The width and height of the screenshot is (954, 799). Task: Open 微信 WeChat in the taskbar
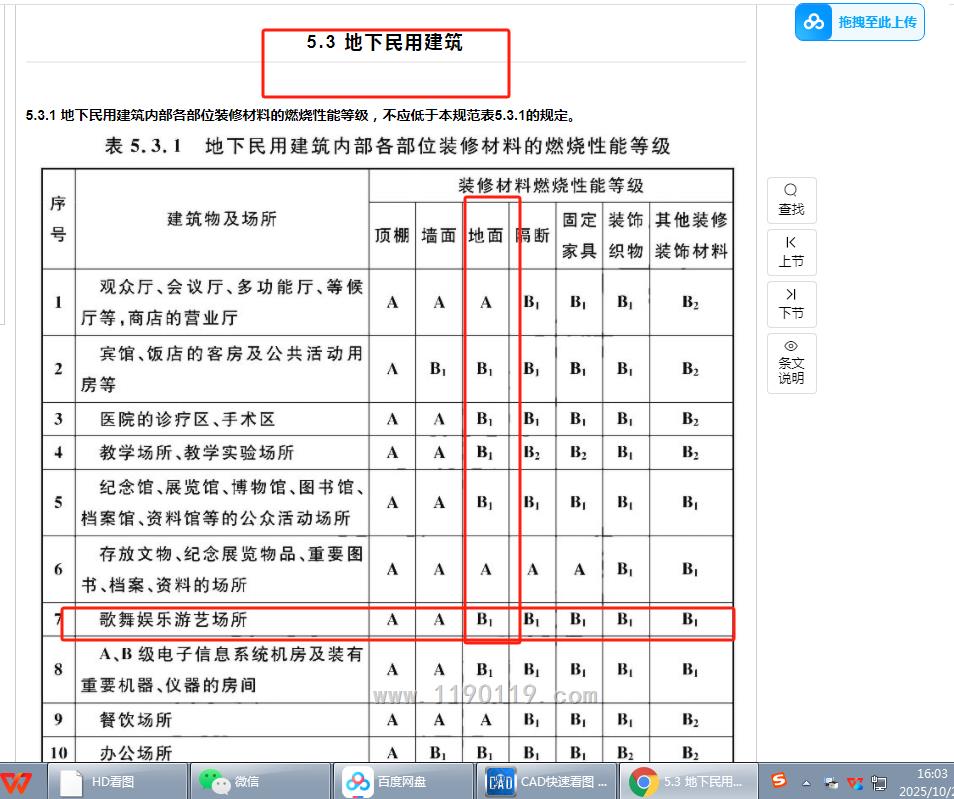click(262, 781)
